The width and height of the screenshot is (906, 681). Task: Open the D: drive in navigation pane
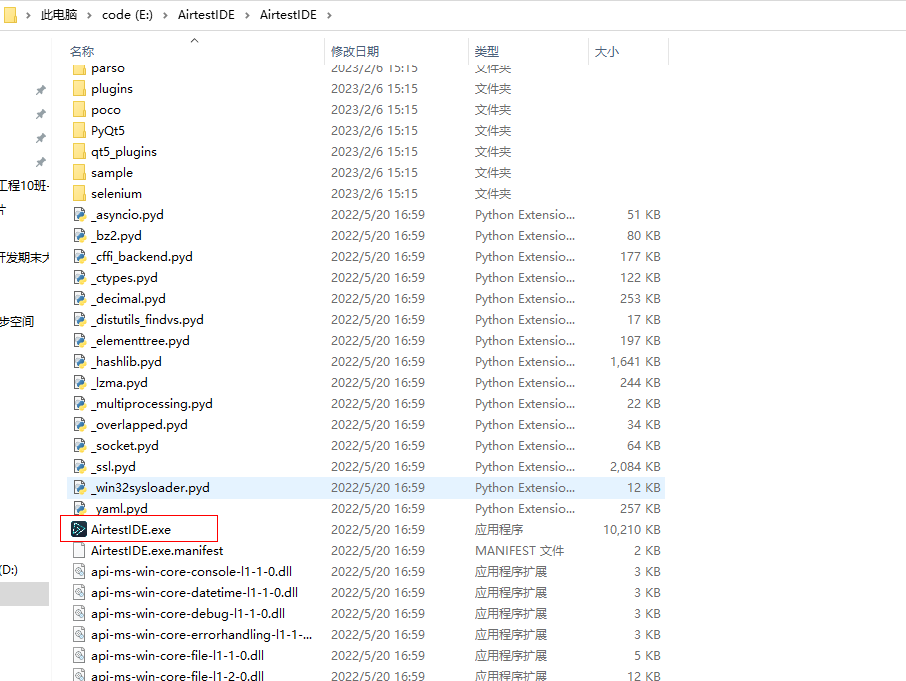coord(9,570)
